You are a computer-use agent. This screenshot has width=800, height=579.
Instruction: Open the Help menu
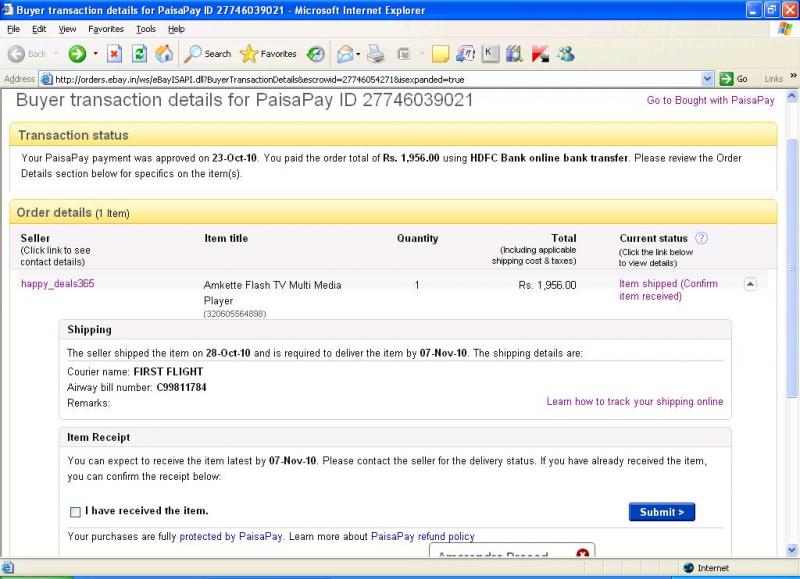[x=176, y=29]
